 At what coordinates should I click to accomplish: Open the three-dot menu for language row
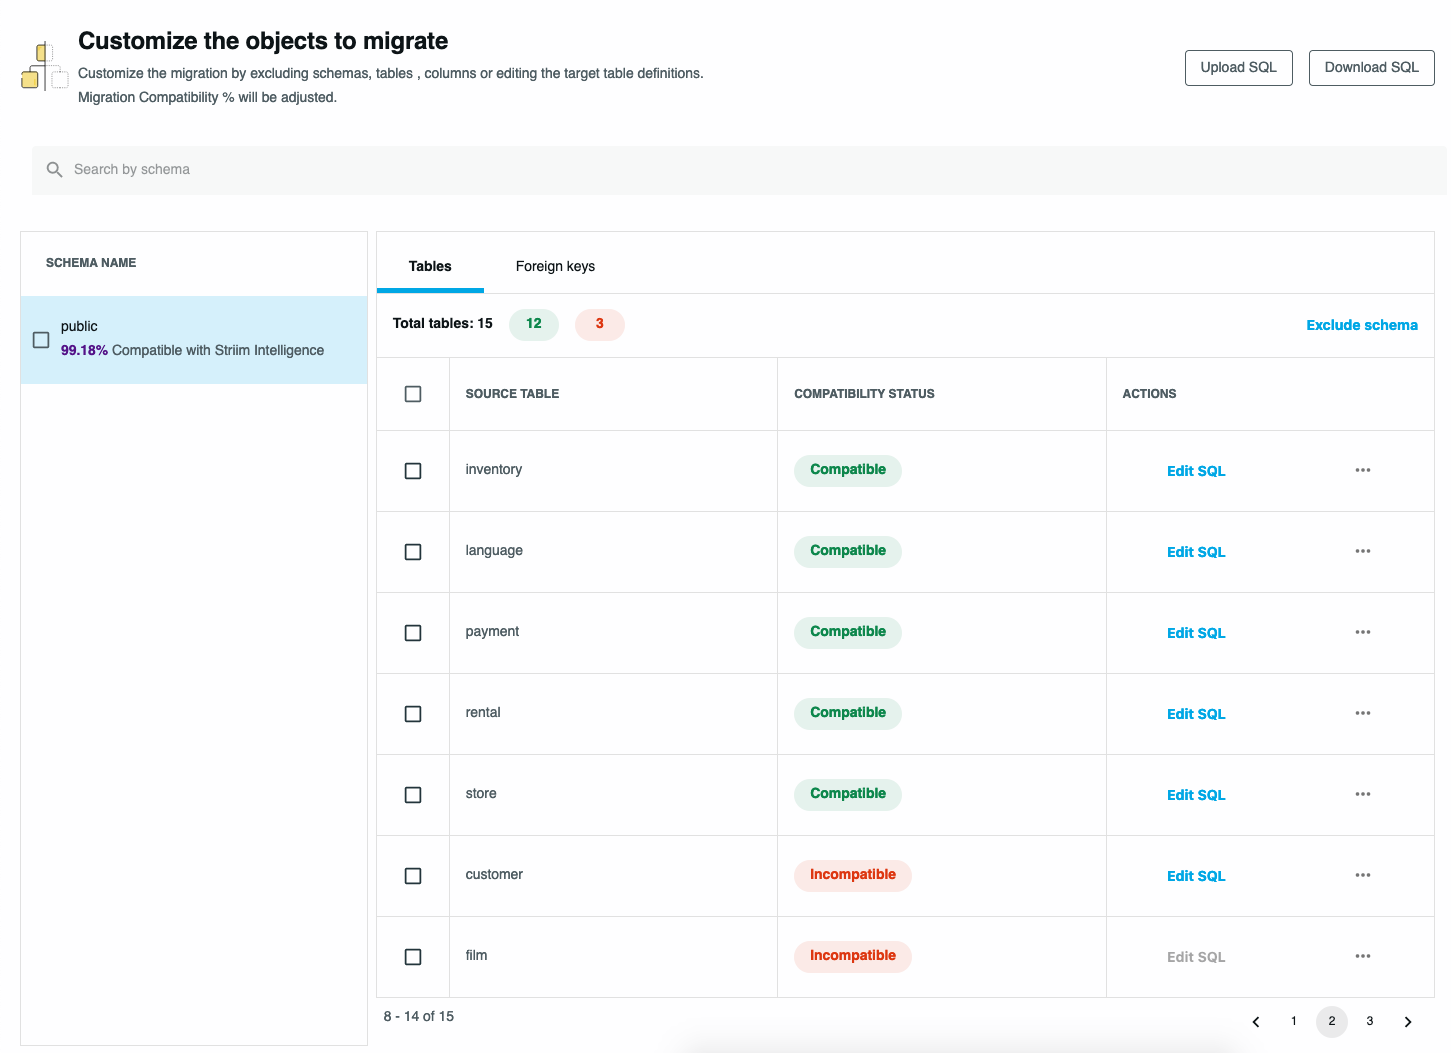(x=1362, y=551)
